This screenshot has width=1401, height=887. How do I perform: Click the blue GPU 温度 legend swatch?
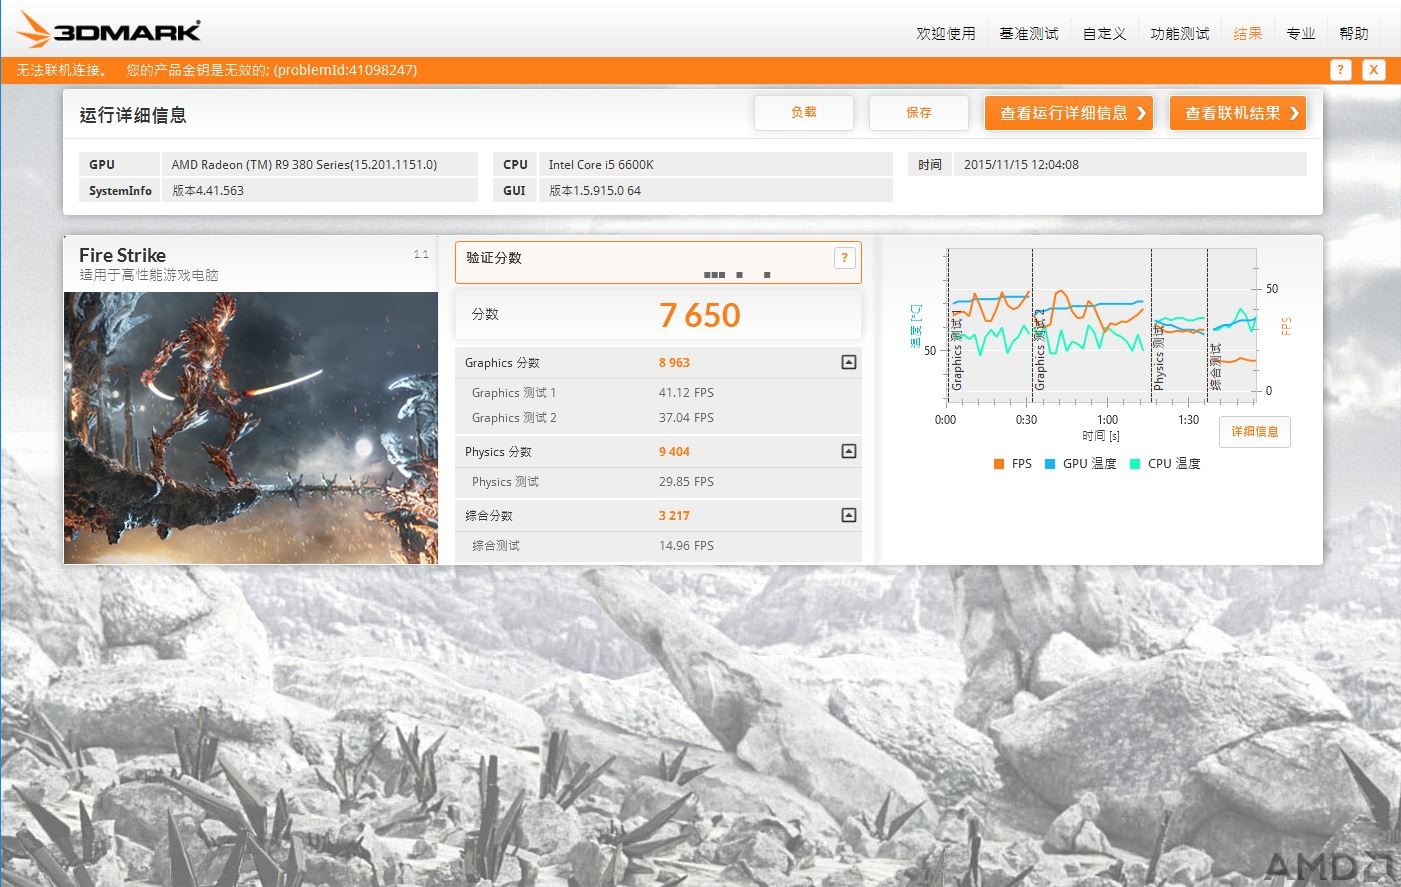1050,464
